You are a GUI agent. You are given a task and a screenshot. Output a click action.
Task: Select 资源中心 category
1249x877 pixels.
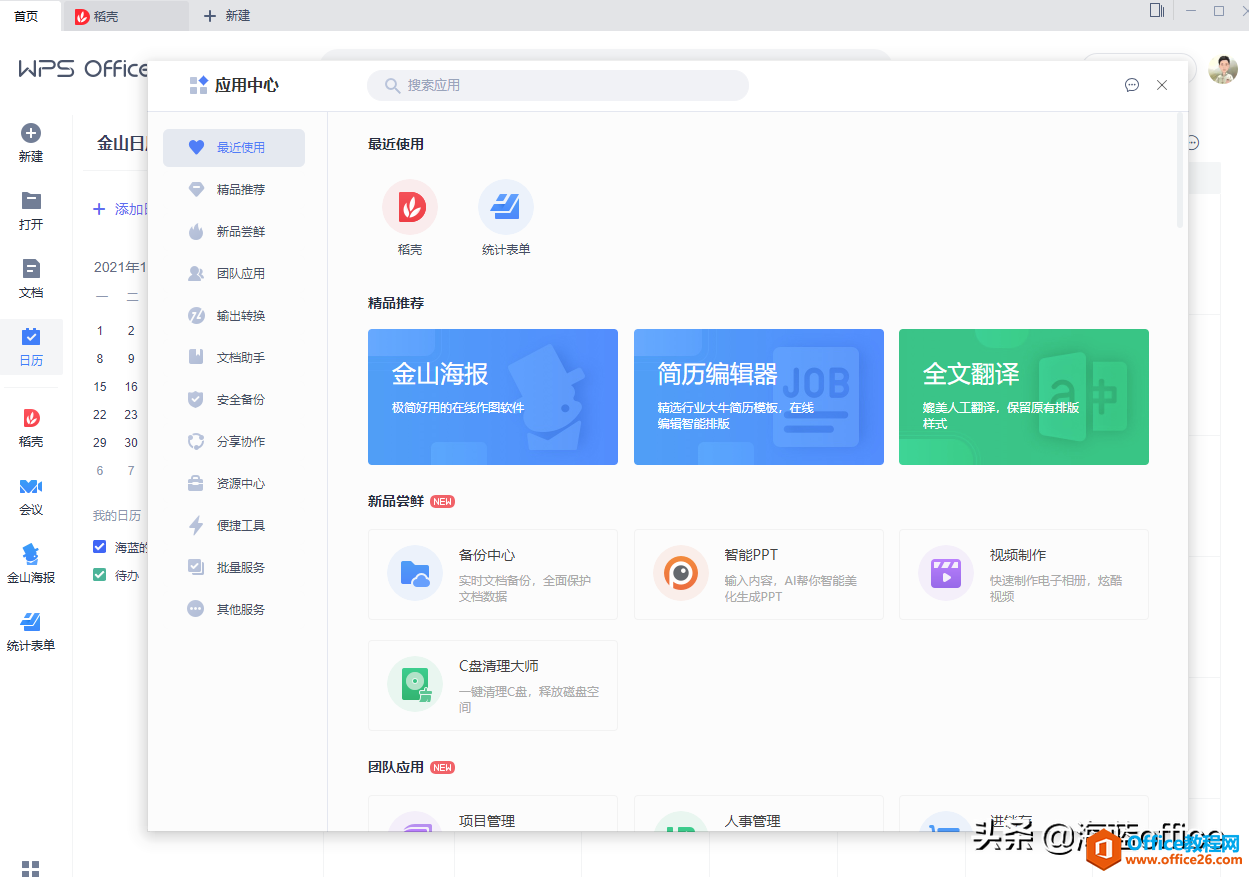click(234, 483)
